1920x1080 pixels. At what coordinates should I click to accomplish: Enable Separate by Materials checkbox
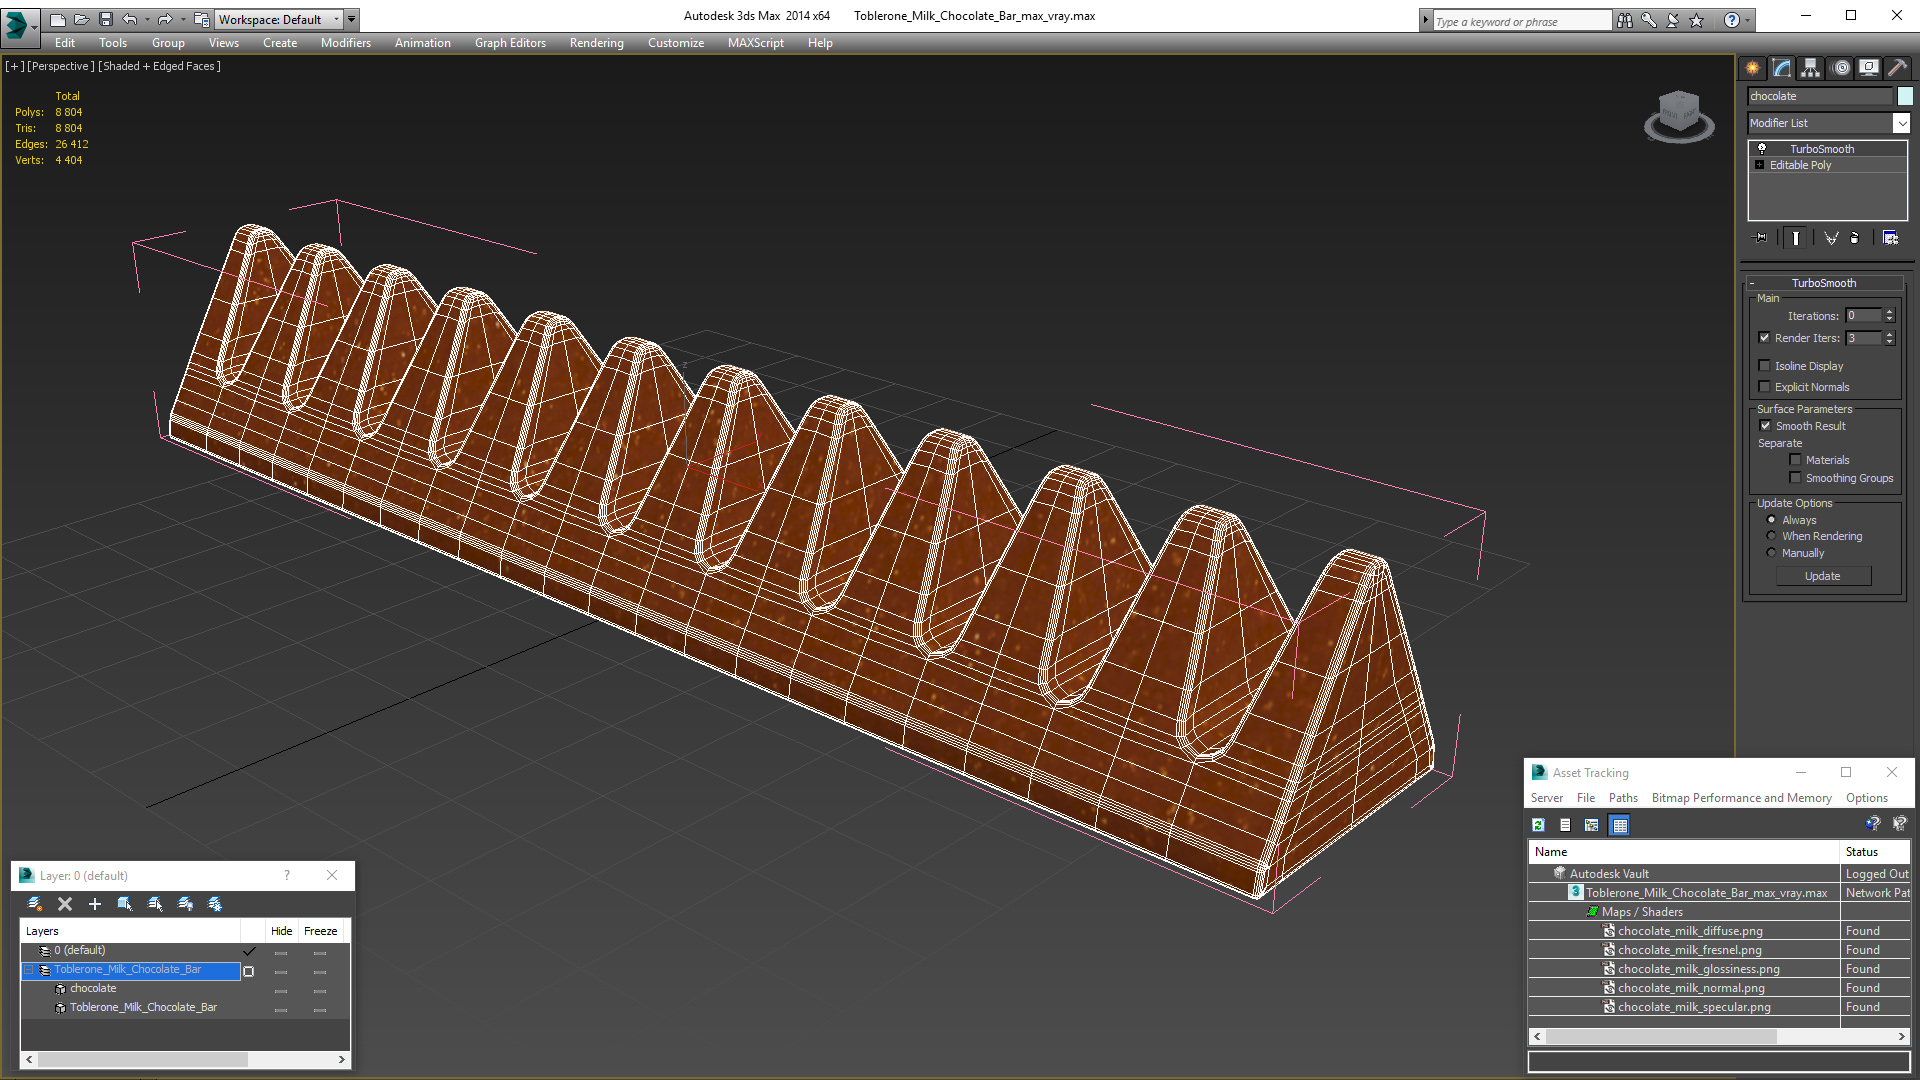pyautogui.click(x=1795, y=460)
